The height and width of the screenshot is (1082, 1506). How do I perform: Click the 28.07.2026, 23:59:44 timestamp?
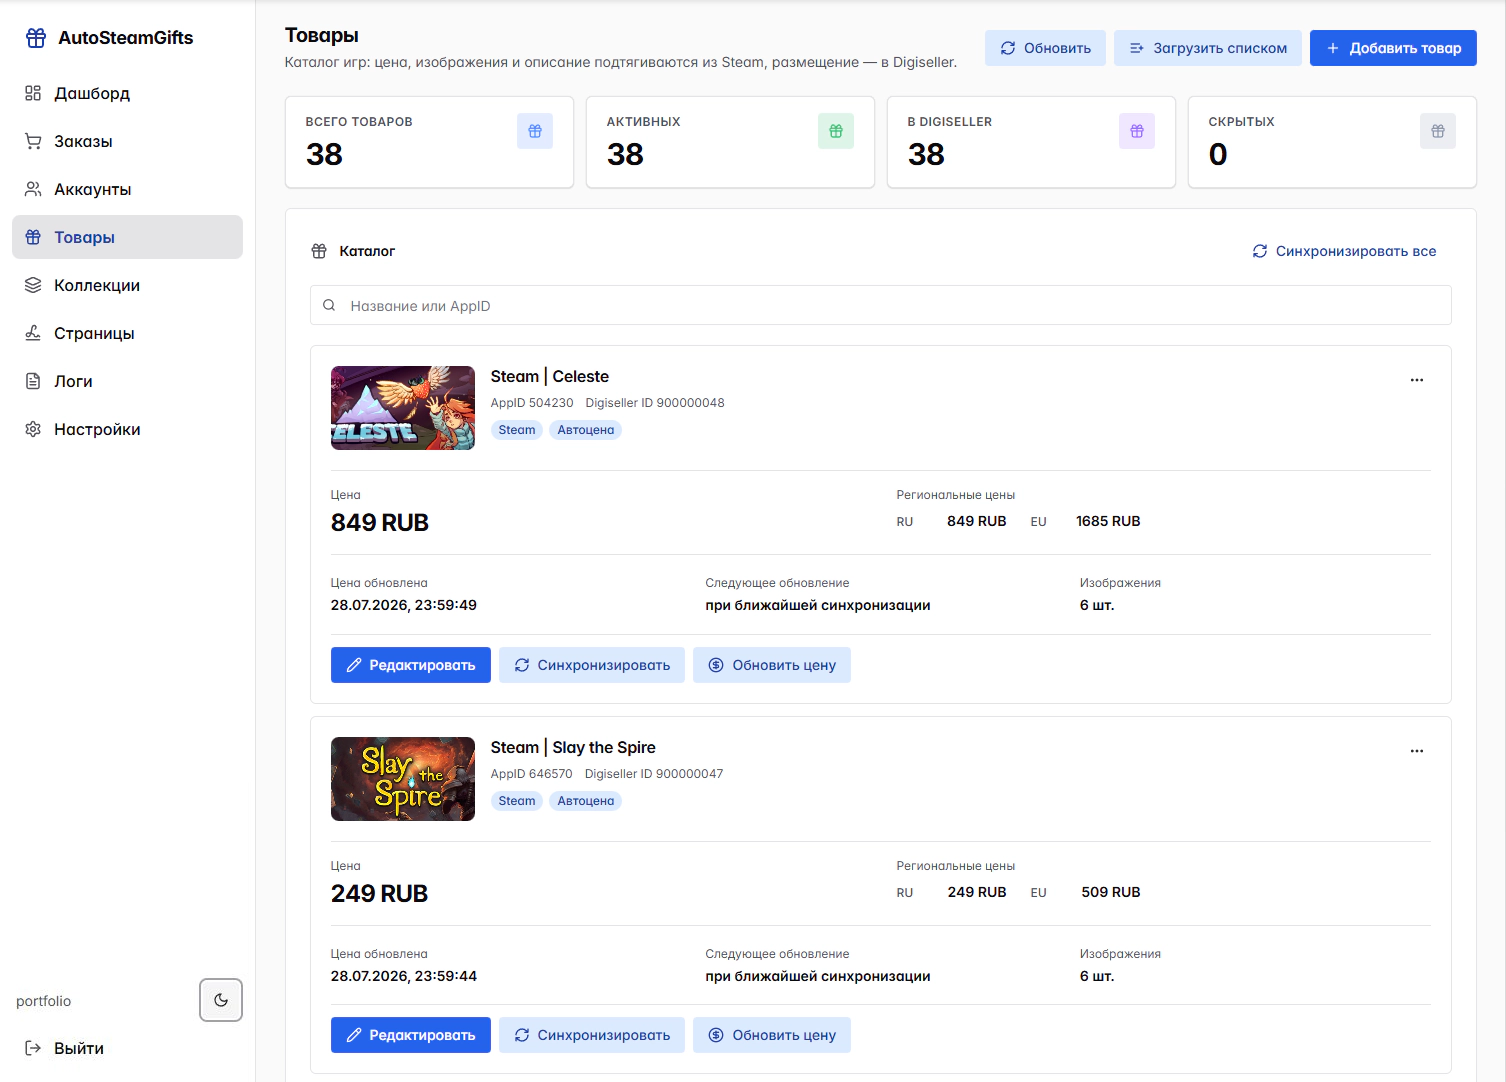click(404, 976)
